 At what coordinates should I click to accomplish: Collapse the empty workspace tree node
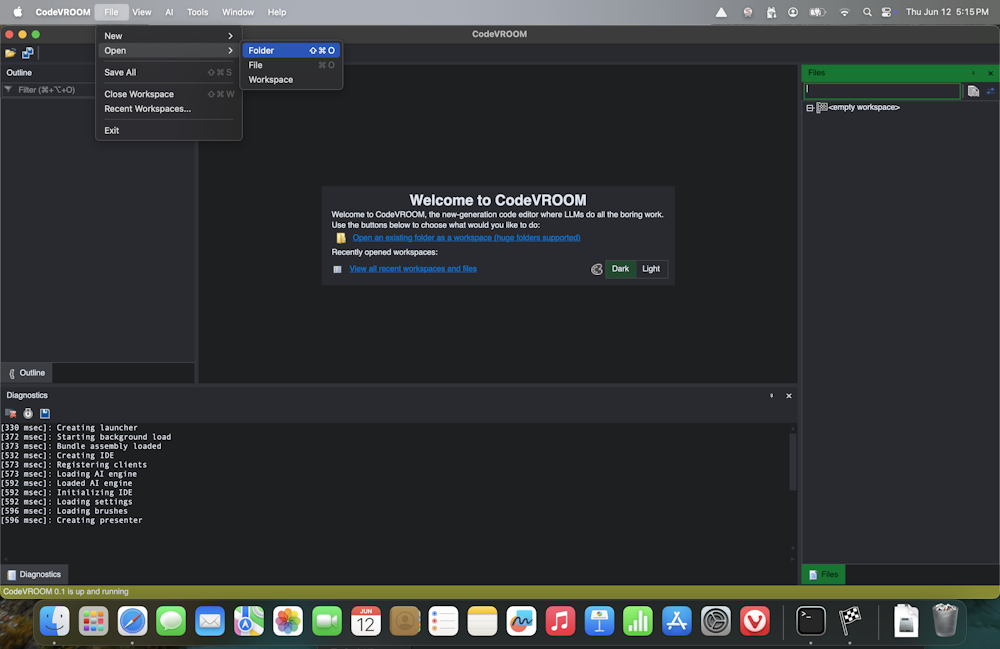(x=809, y=108)
